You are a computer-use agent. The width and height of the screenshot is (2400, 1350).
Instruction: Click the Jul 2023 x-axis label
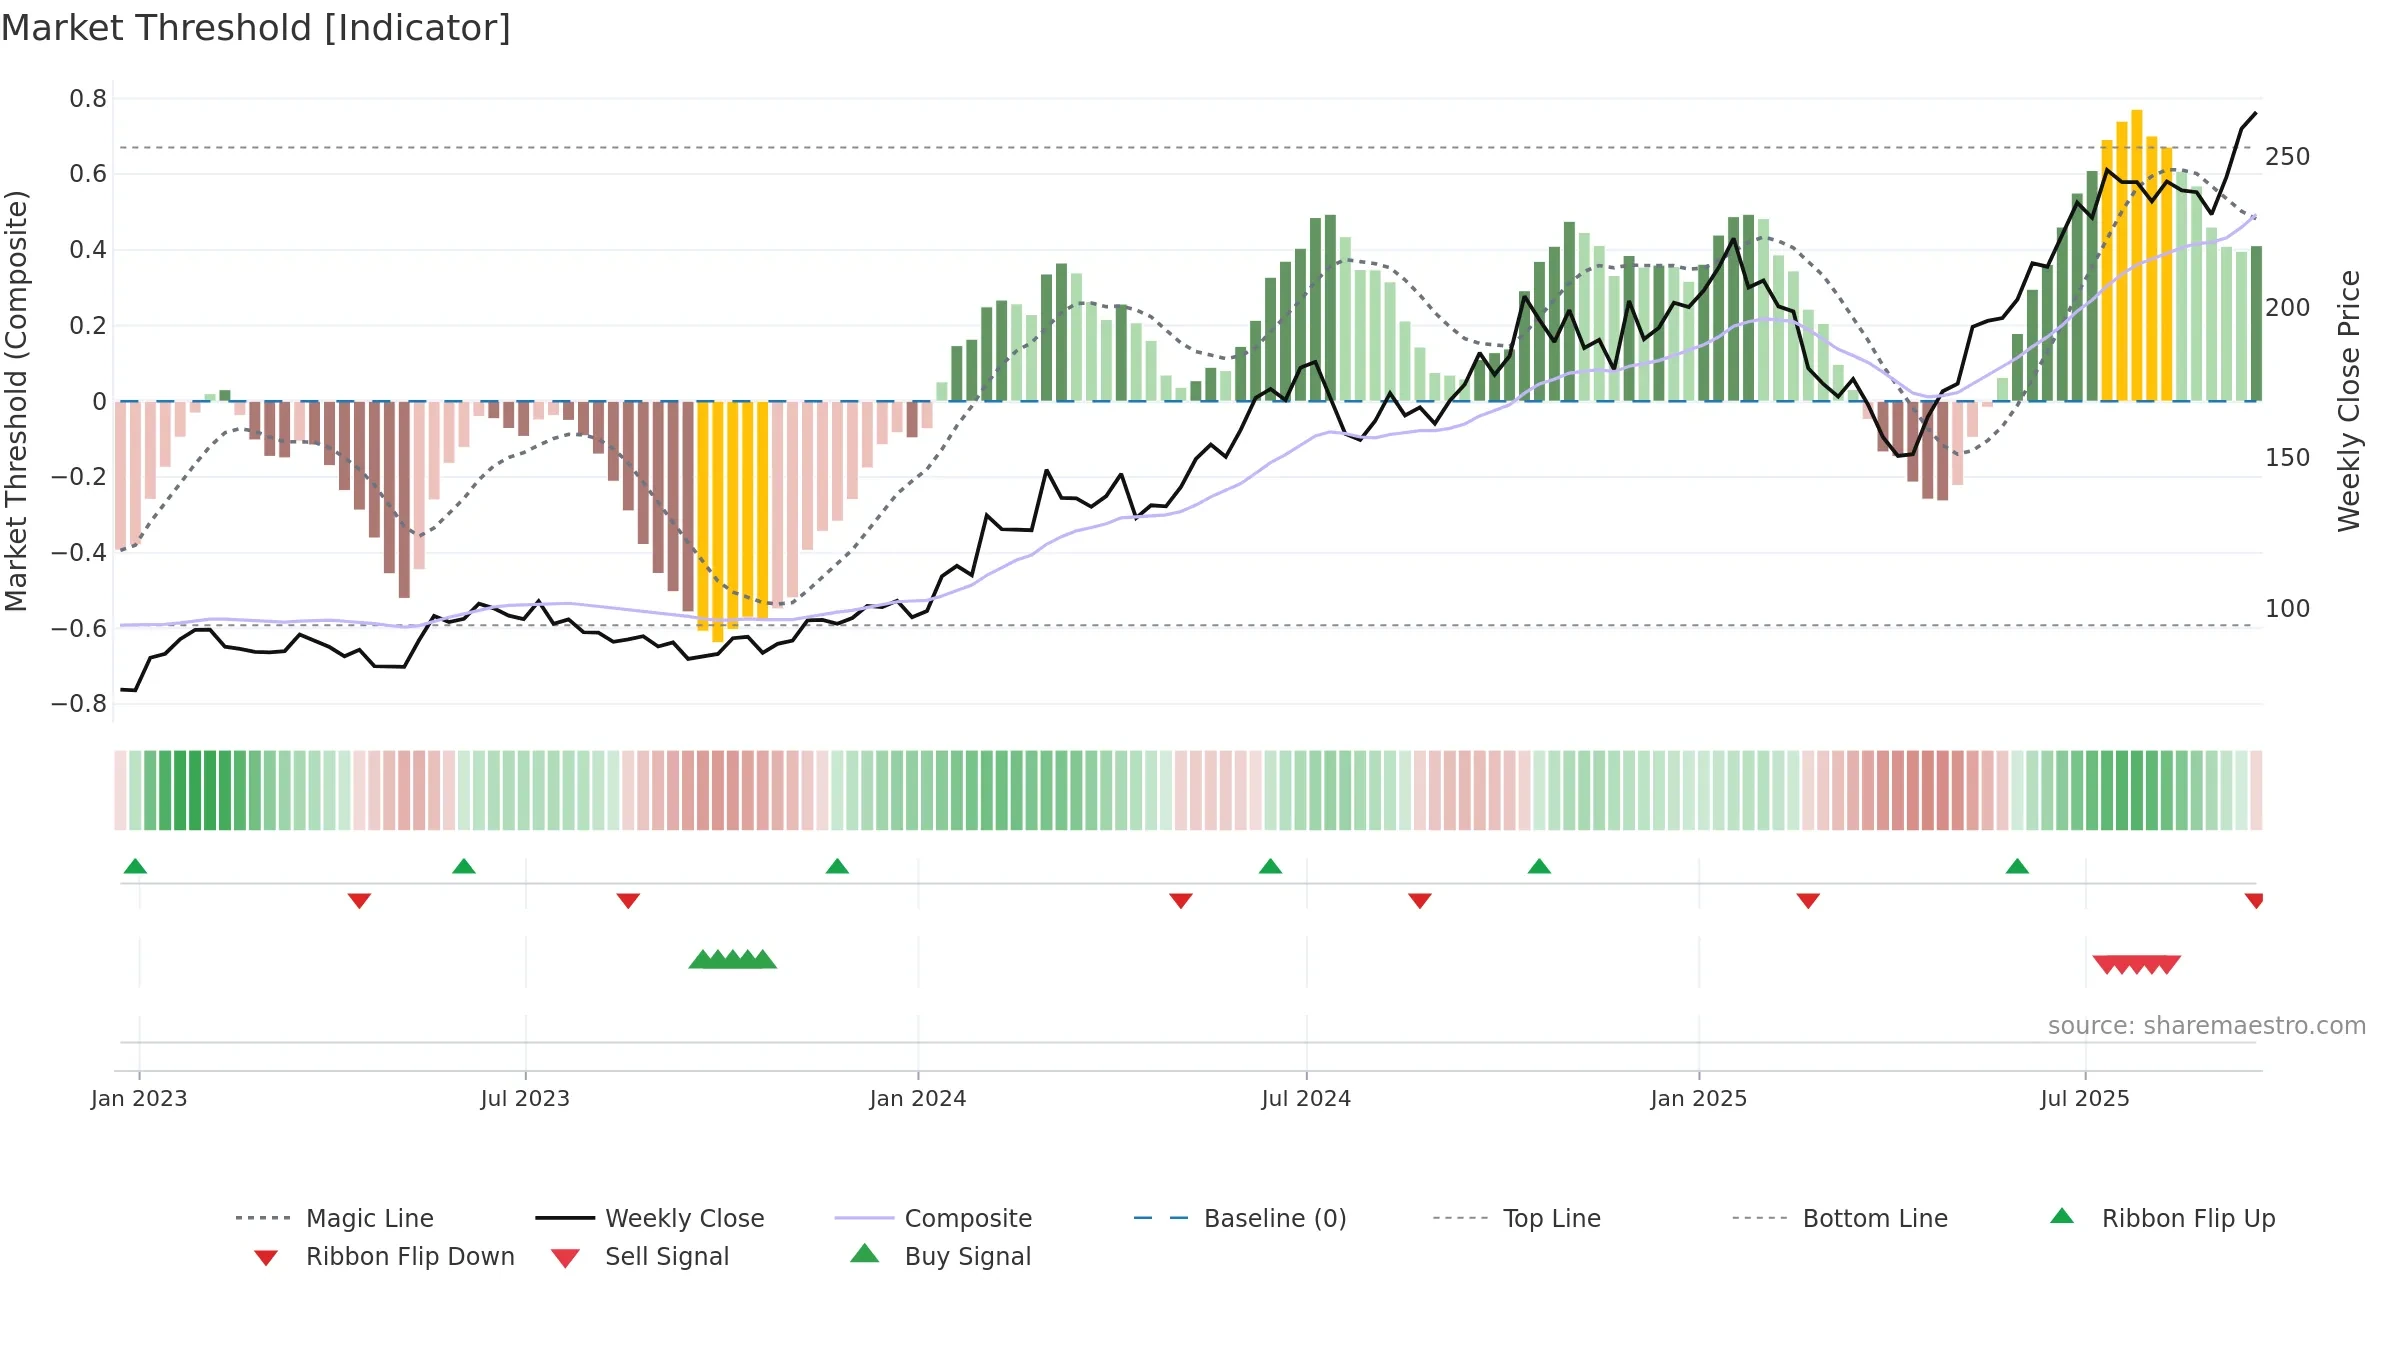pos(525,1099)
